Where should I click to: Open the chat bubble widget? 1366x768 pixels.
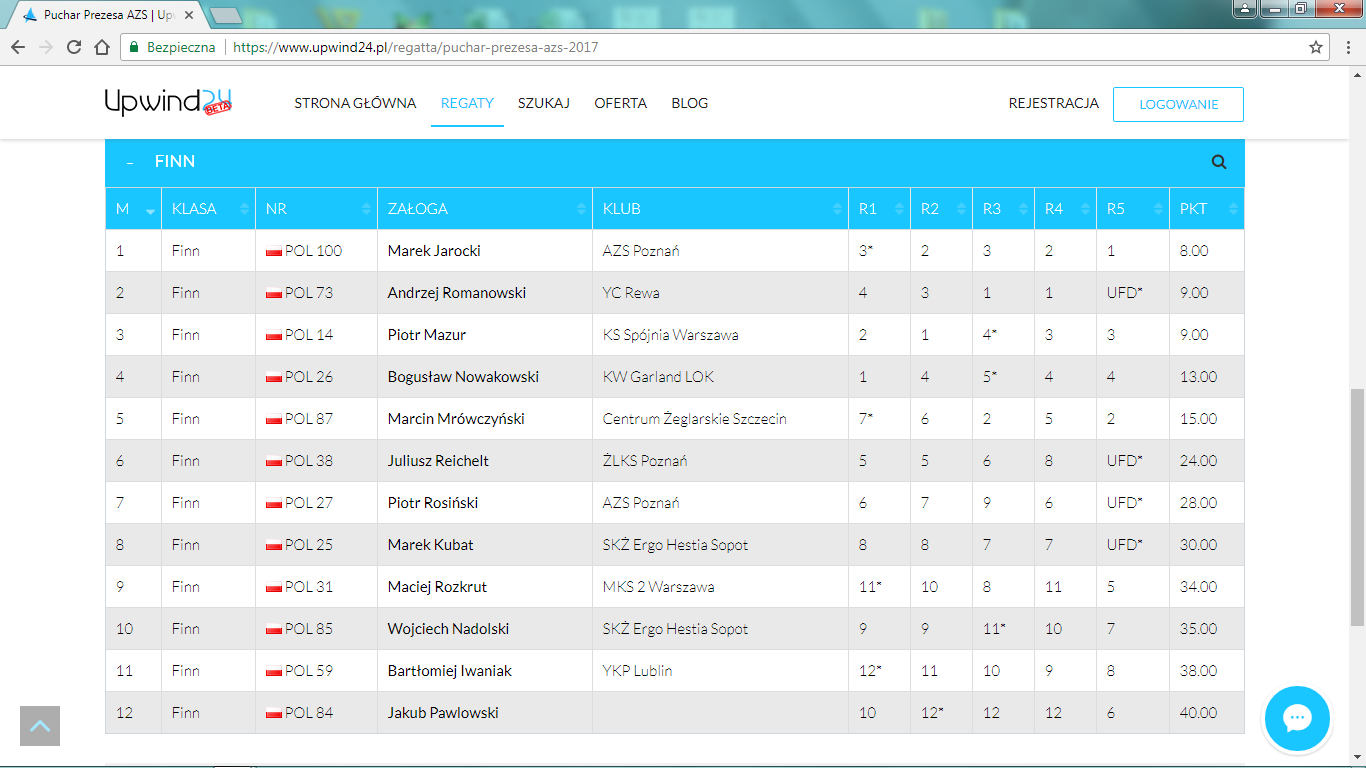[1297, 718]
